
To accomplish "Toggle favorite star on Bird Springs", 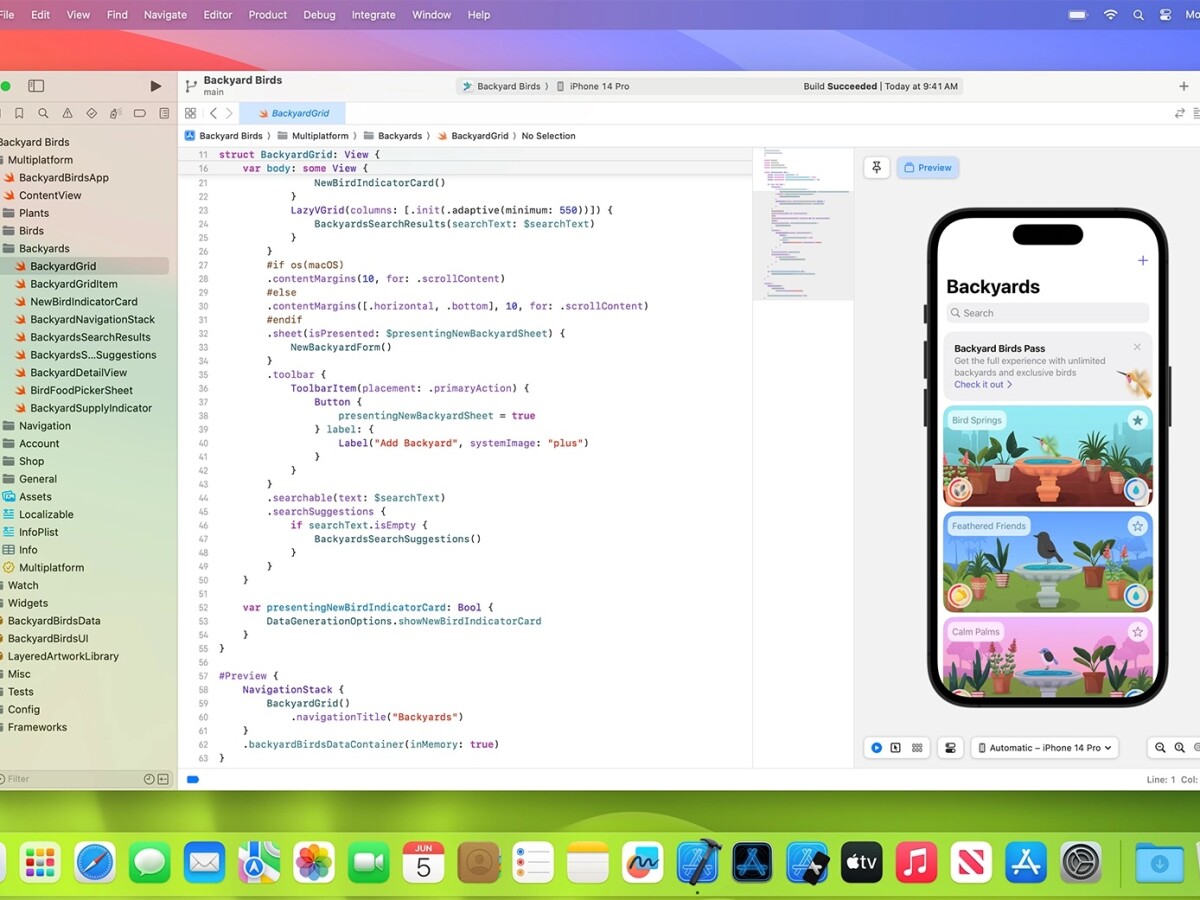I will coord(1137,421).
